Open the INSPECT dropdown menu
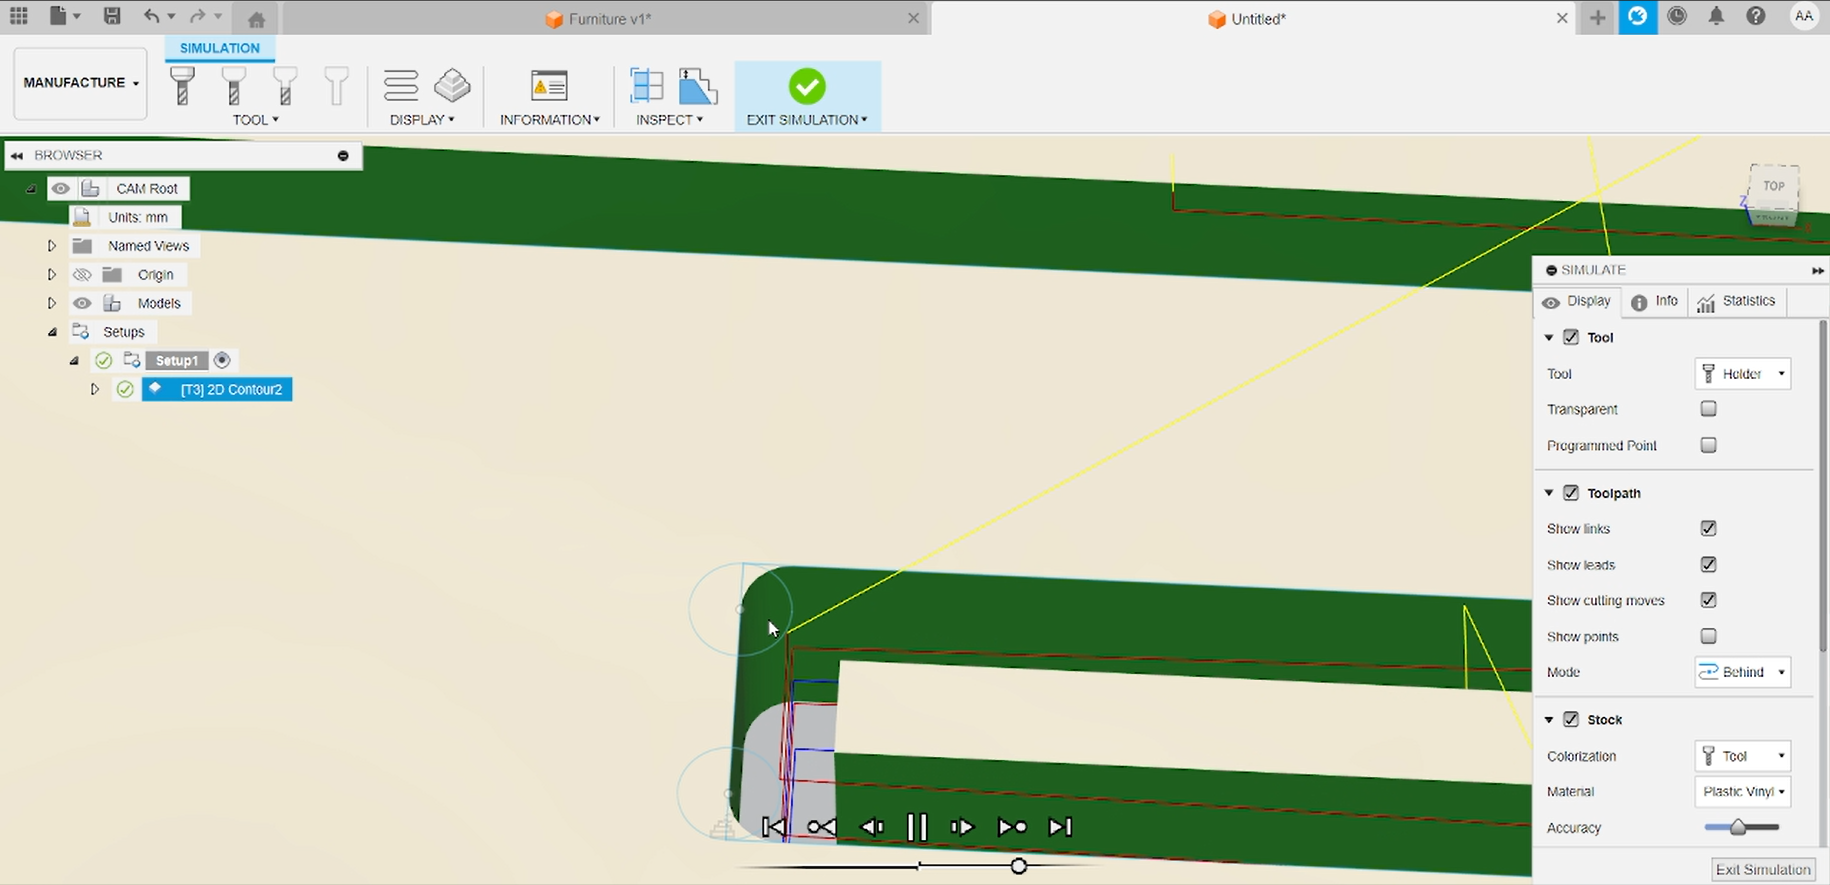1830x885 pixels. click(x=670, y=120)
